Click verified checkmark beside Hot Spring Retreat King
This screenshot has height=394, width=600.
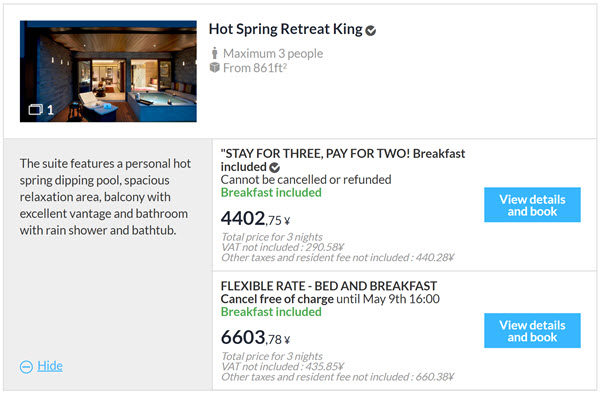[x=370, y=31]
